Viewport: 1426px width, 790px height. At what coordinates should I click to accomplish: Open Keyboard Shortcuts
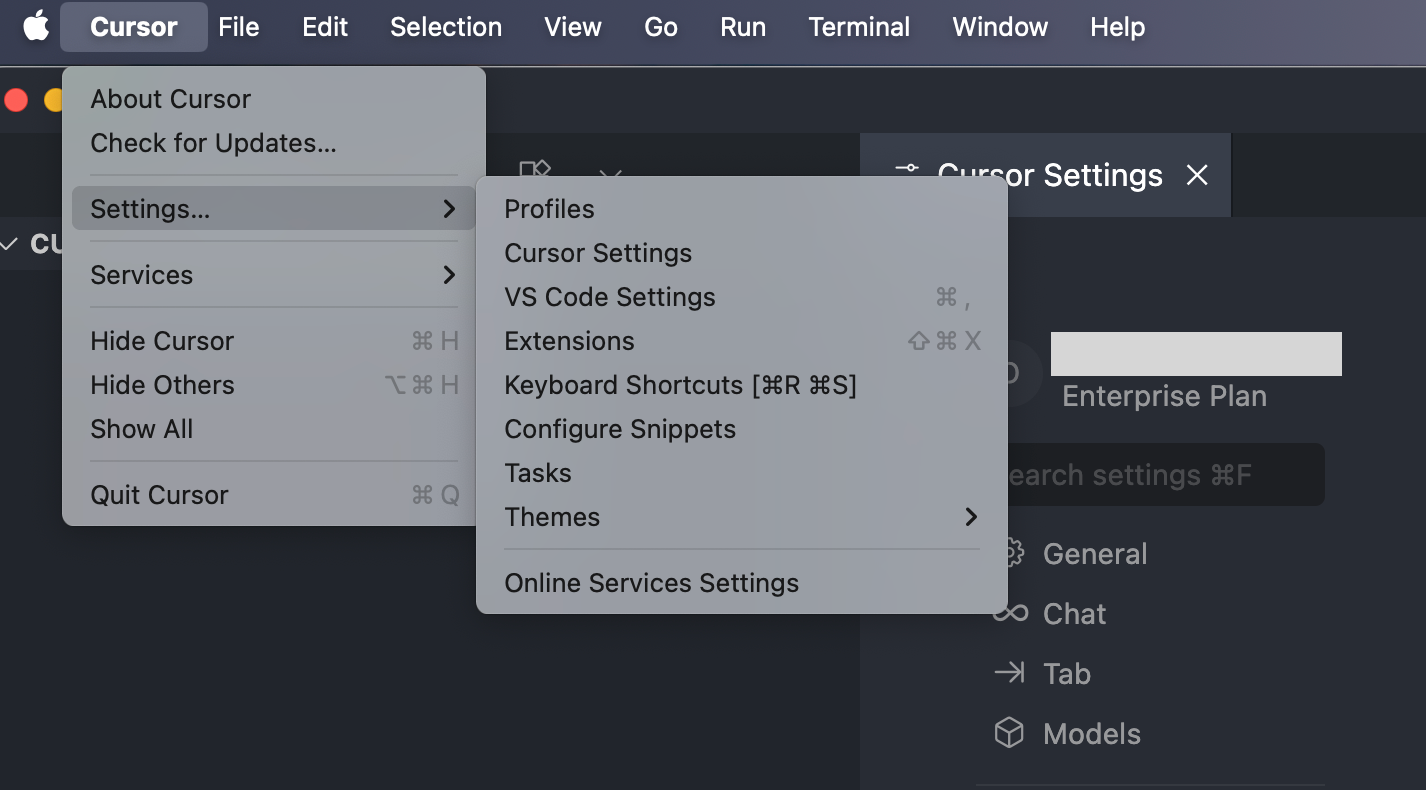742,385
